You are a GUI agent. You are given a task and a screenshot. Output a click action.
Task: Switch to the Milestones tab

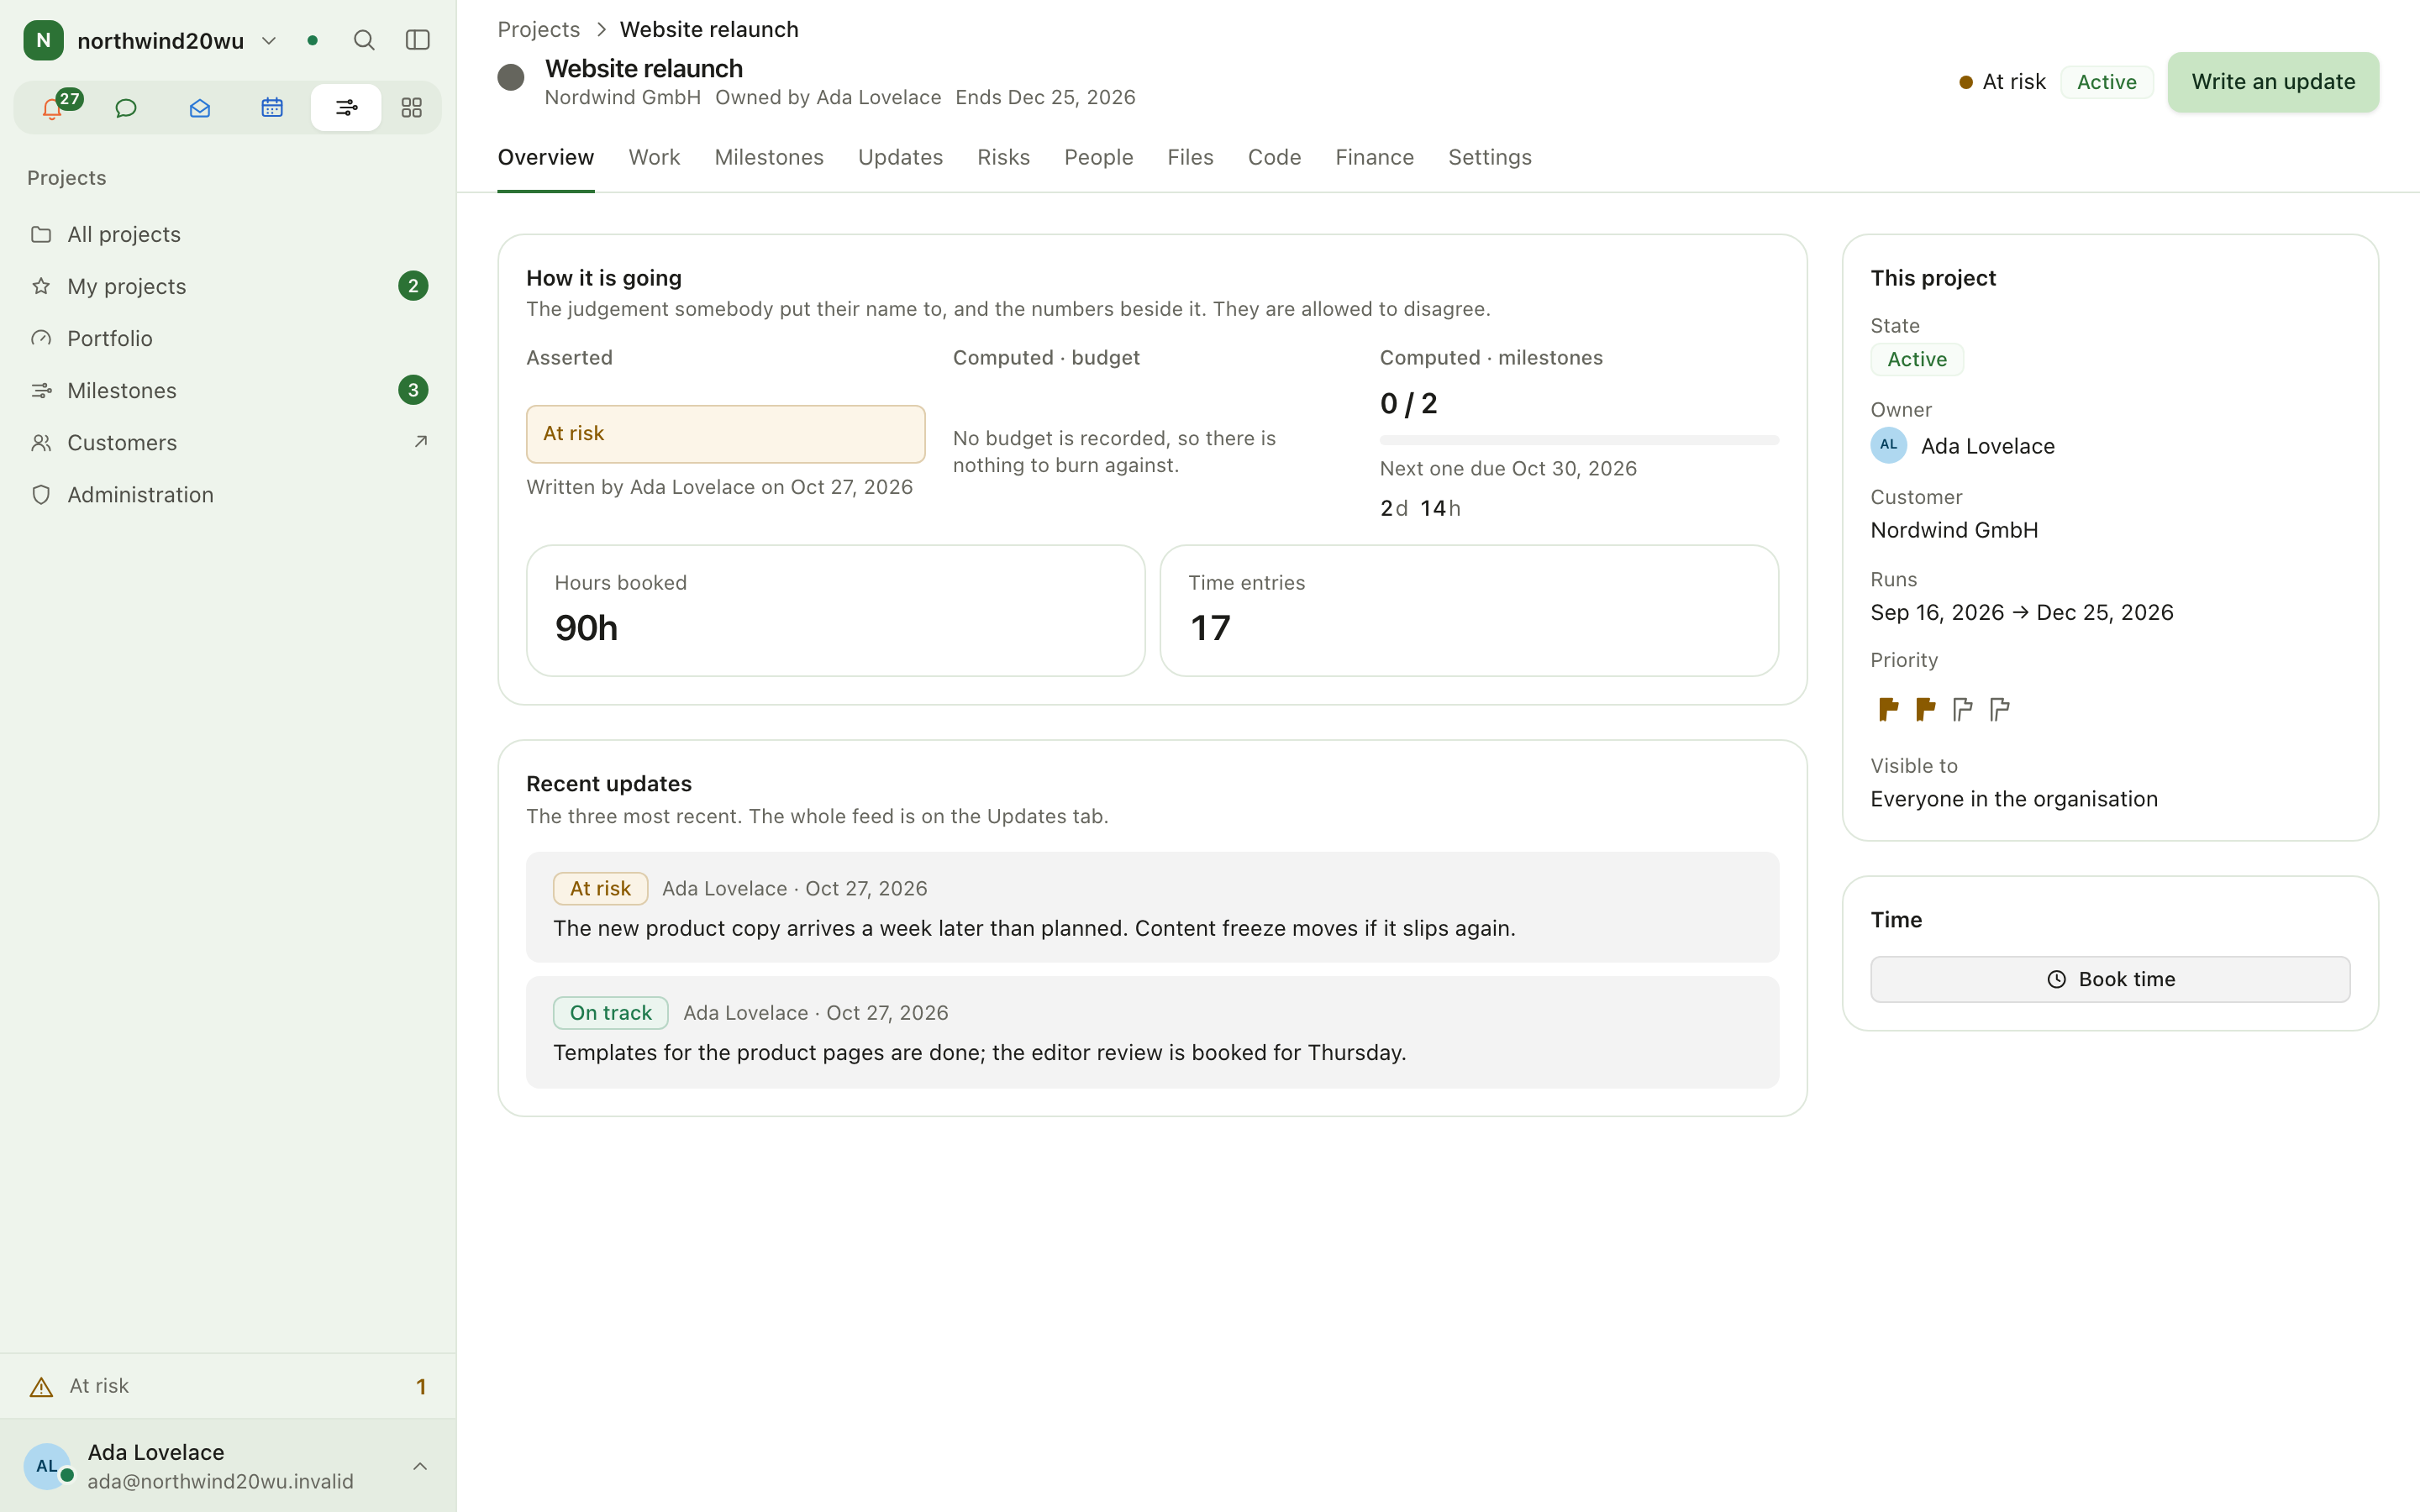coord(769,157)
